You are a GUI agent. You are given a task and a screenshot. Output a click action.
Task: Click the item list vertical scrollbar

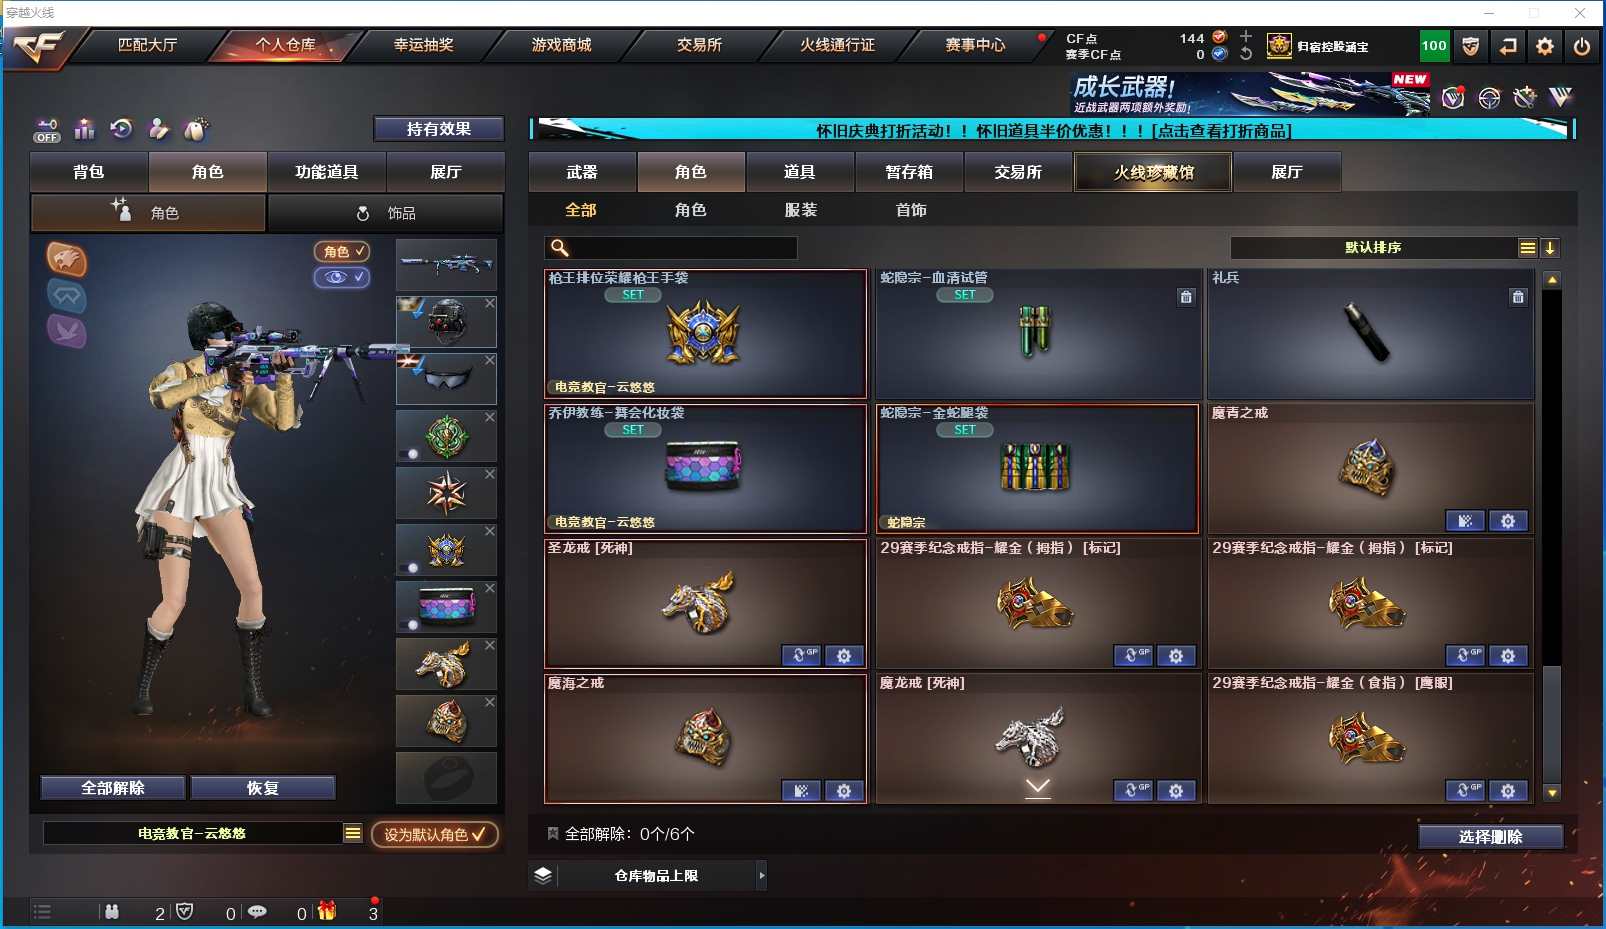(1552, 536)
